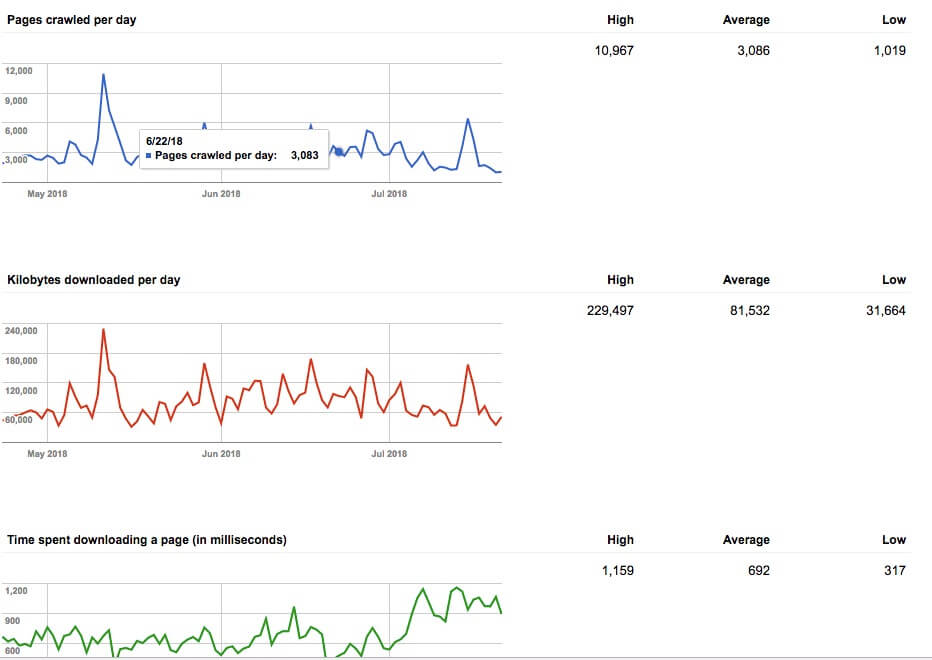Click the 120,000 axis label on red chart
Viewport: 932px width, 660px height.
coord(21,390)
